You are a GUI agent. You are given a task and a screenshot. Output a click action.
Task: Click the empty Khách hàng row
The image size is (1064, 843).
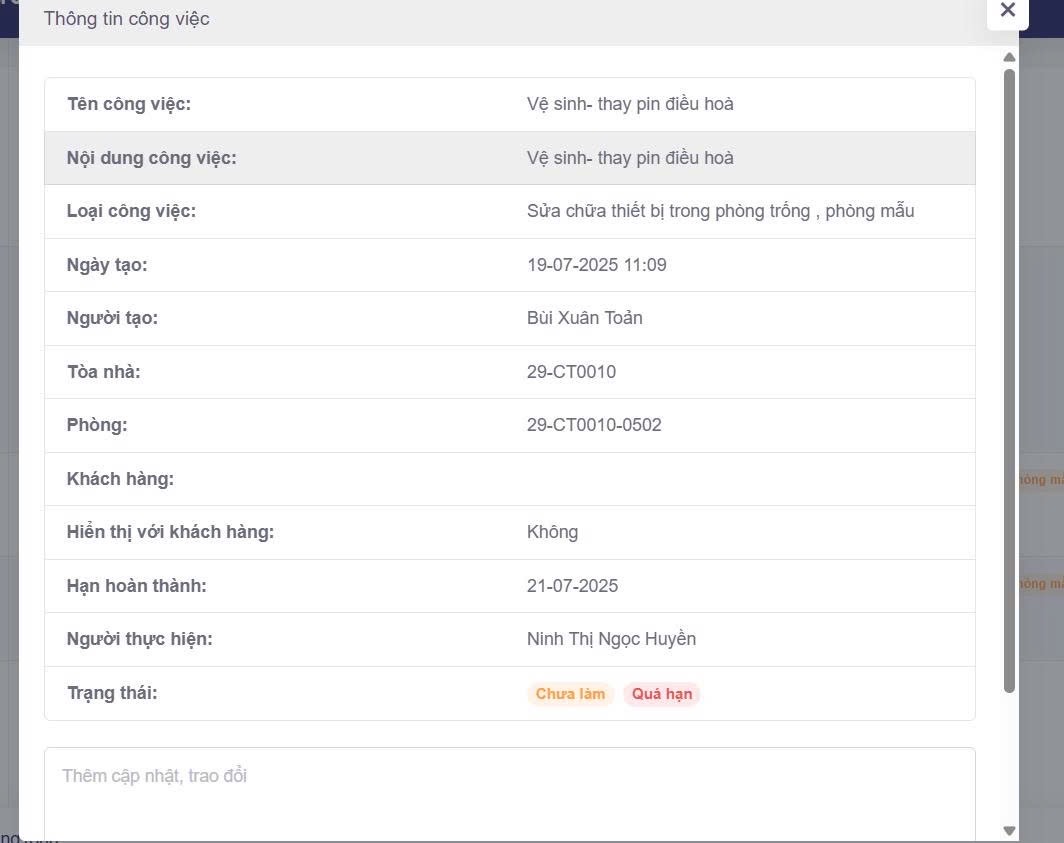[x=509, y=479]
